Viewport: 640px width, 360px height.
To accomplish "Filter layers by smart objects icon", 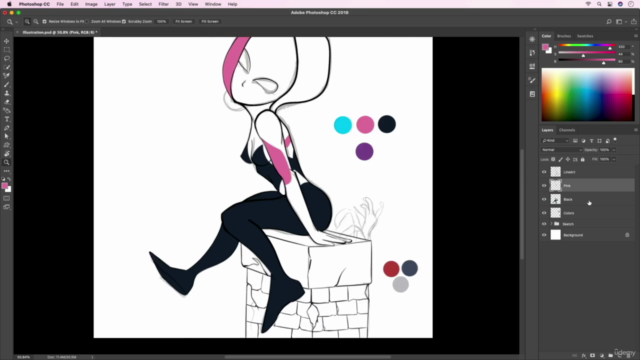I will click(x=608, y=141).
